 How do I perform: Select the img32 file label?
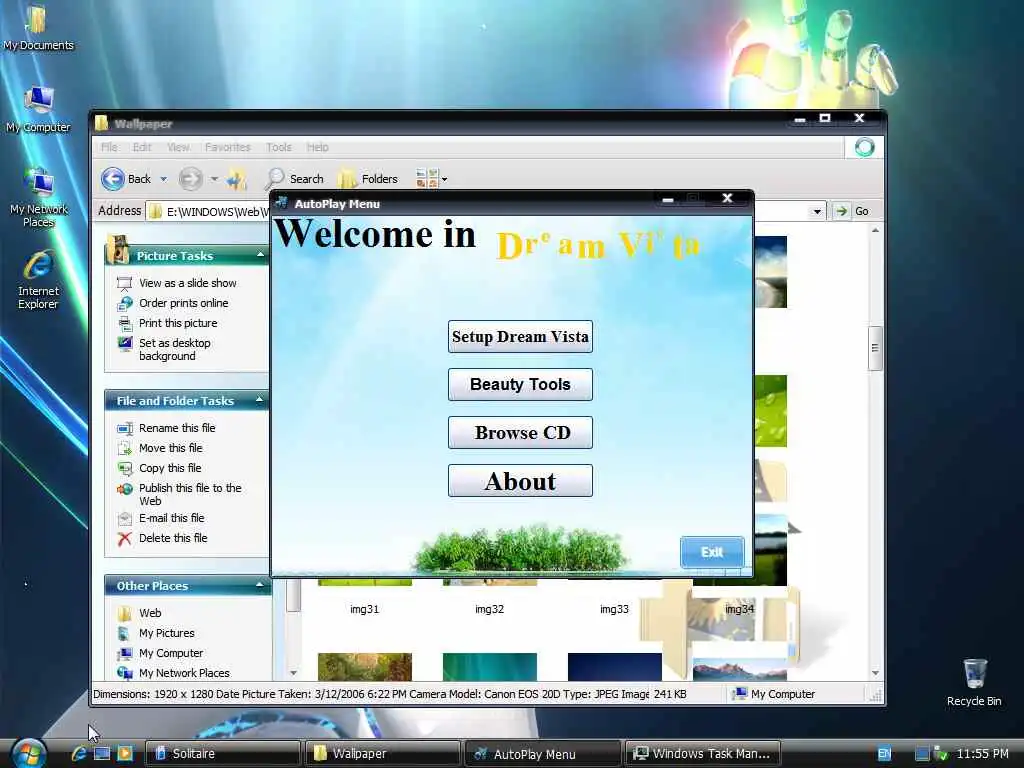pos(489,609)
